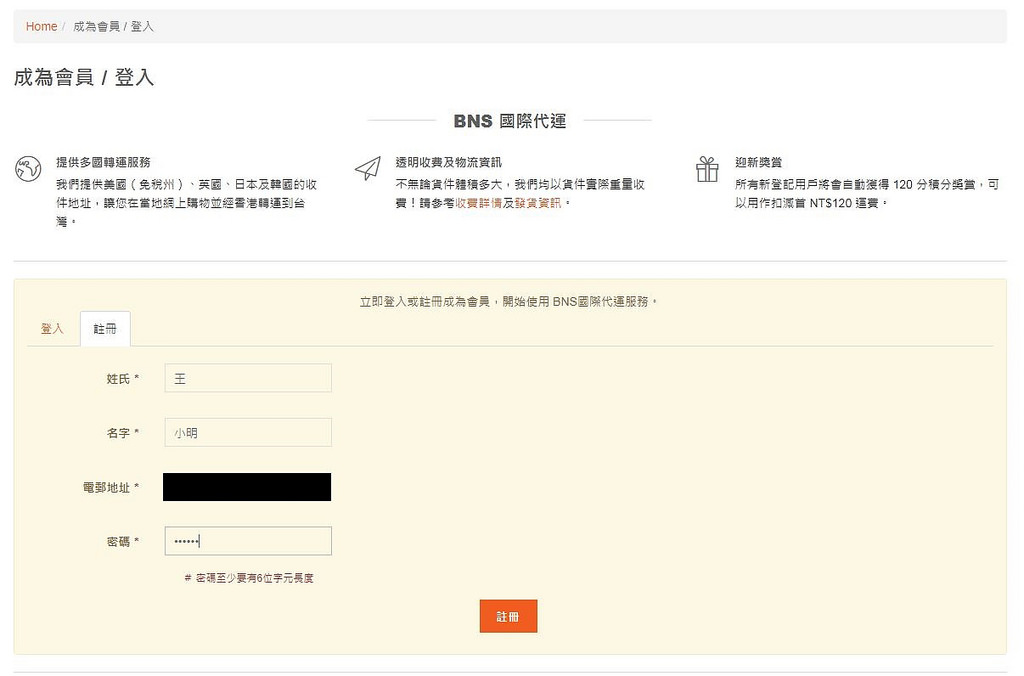
Task: Click the 電郵地址 field label
Action: coord(110,488)
